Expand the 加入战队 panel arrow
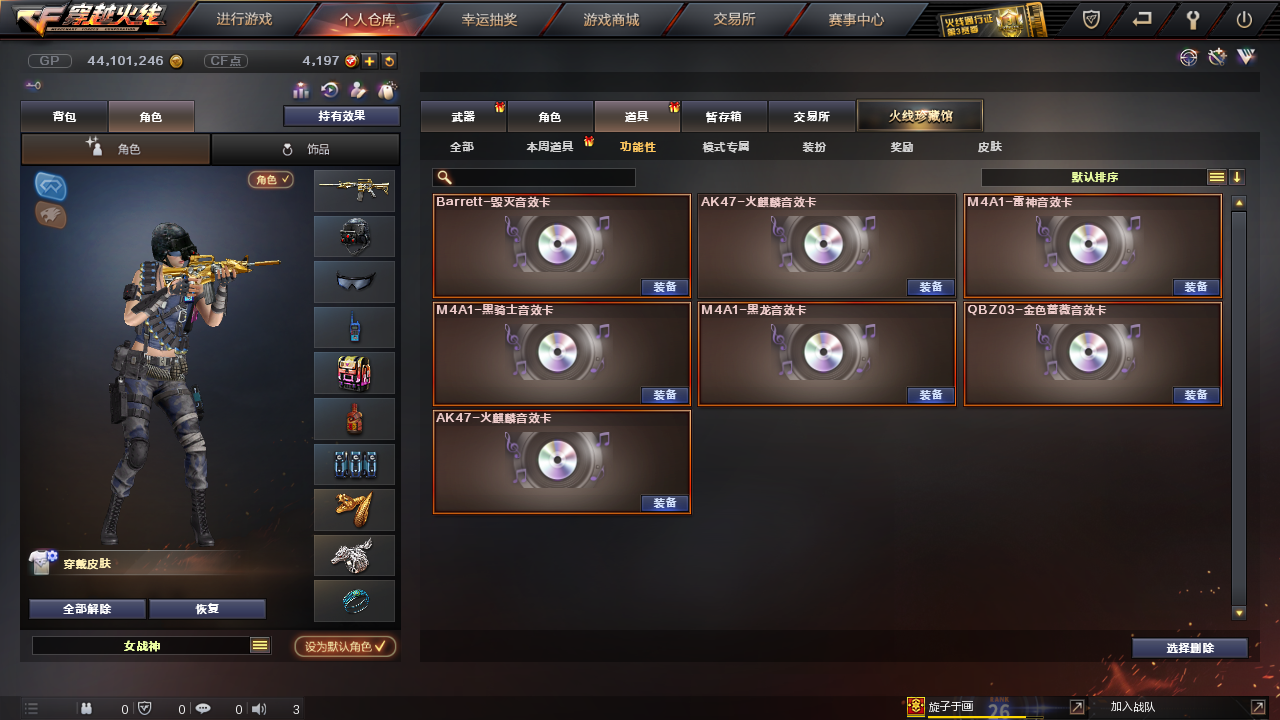The height and width of the screenshot is (720, 1280). pos(1257,707)
